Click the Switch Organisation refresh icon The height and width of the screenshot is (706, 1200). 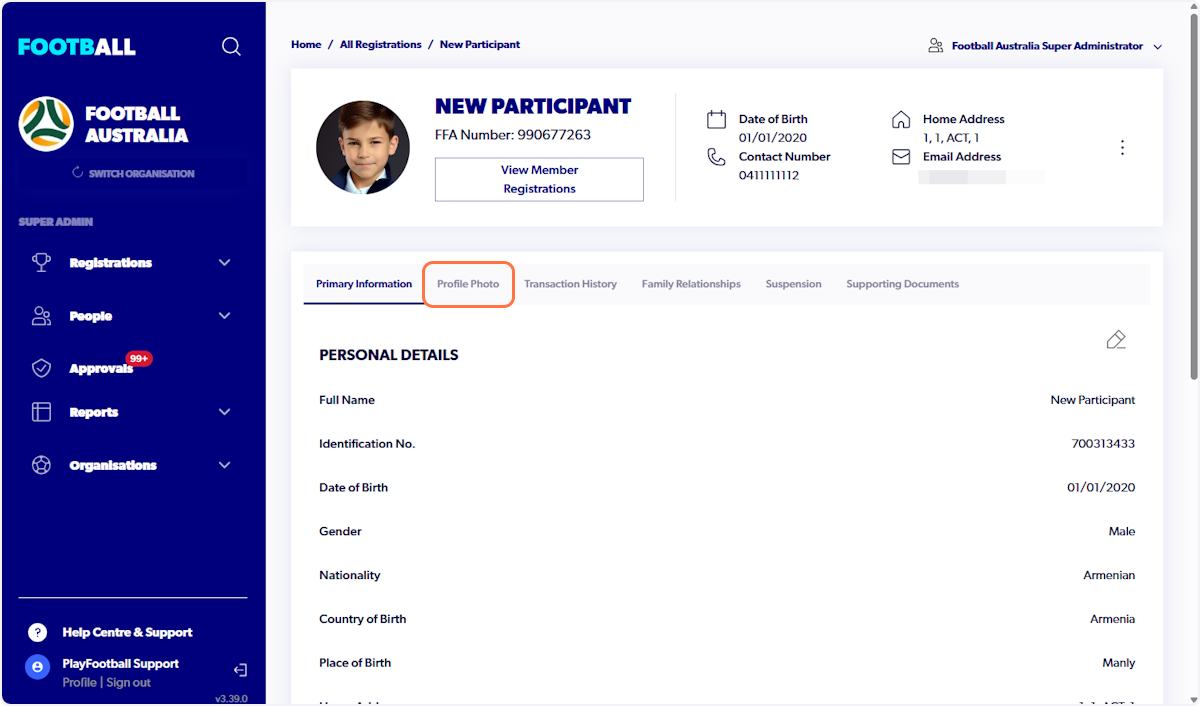tap(77, 173)
